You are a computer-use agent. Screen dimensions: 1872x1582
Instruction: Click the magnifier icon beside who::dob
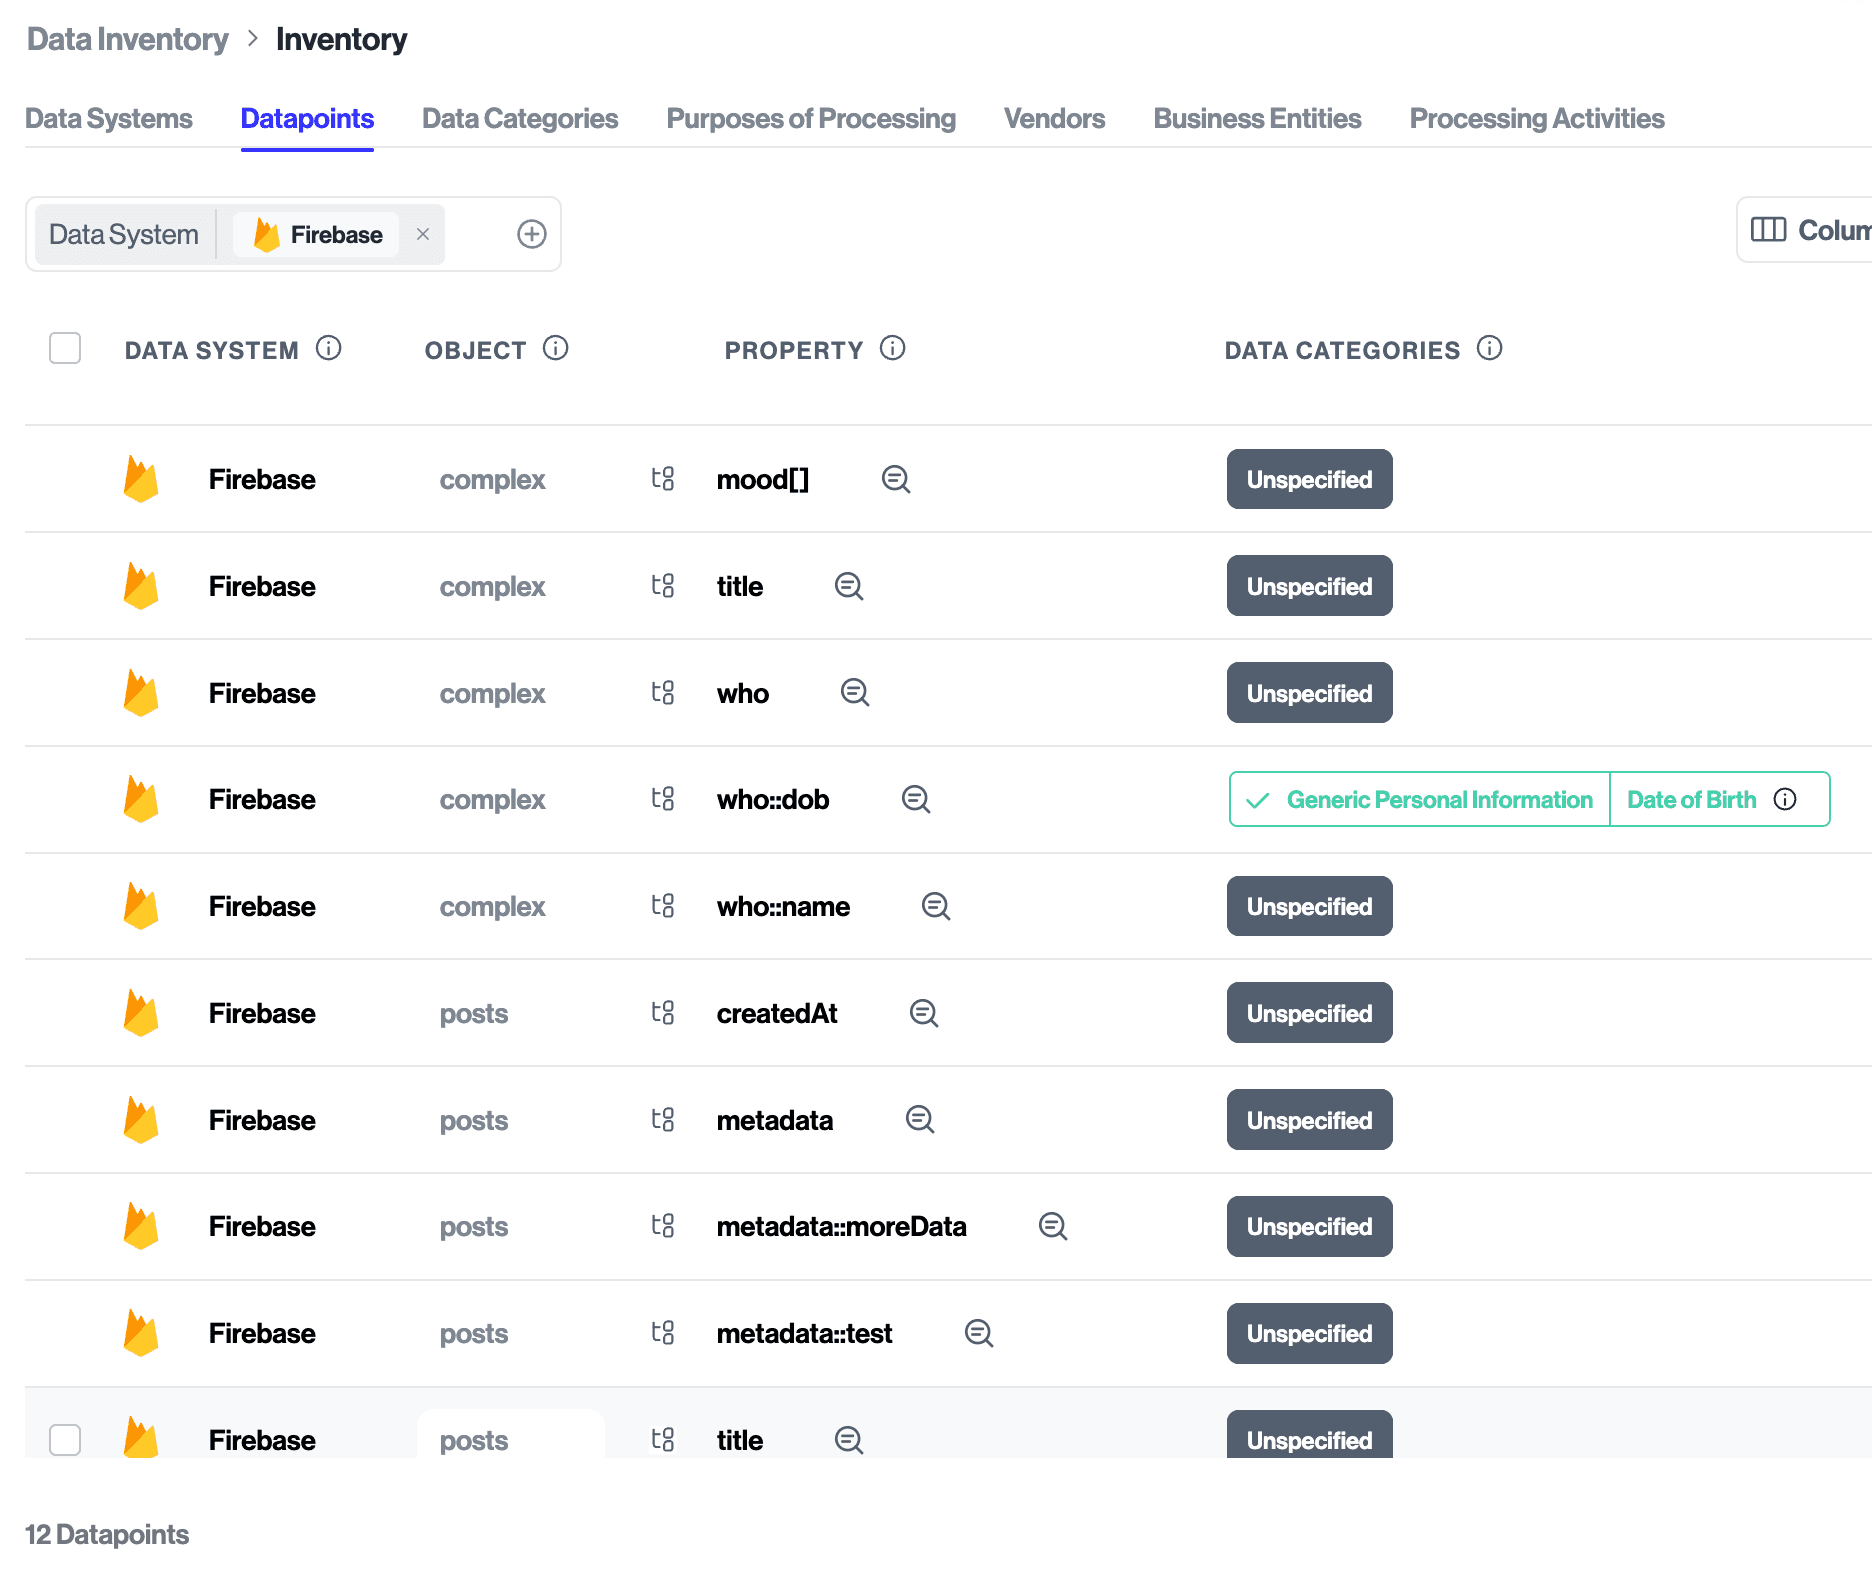pyautogui.click(x=914, y=799)
